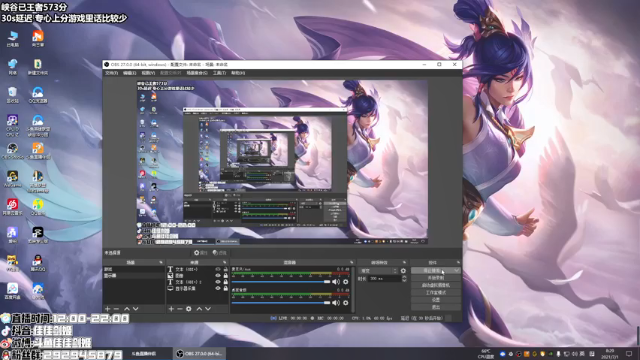Viewport: 640px width, 360px height.
Task: Open the Help menu in OBS
Action: pos(238,73)
